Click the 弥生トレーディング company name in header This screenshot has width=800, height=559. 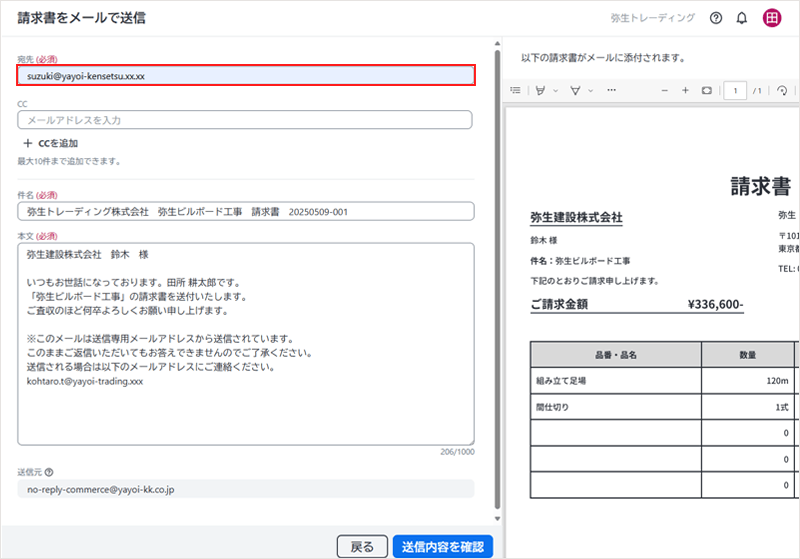653,18
